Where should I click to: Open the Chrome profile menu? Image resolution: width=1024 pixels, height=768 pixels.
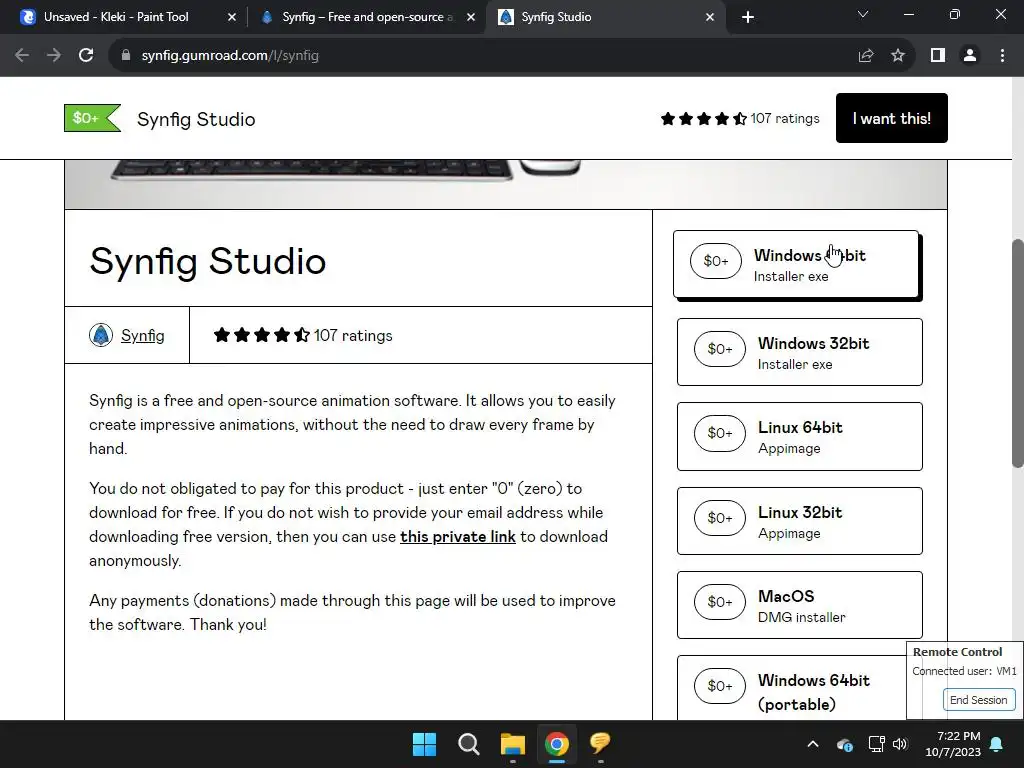[970, 56]
